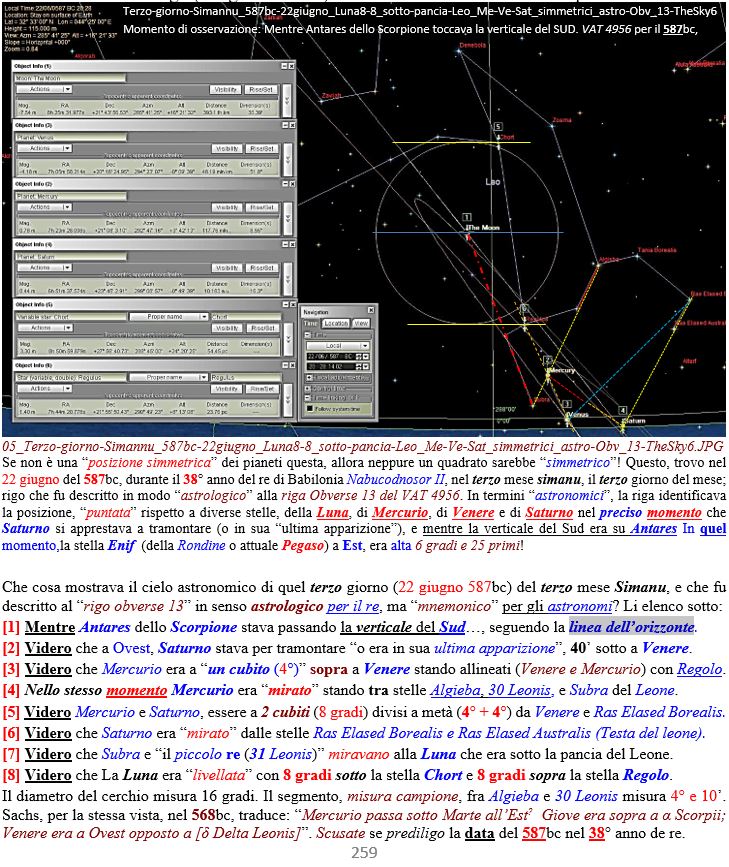Click the 'Venus' label near the horizon
This screenshot has height=867, width=729.
(579, 415)
